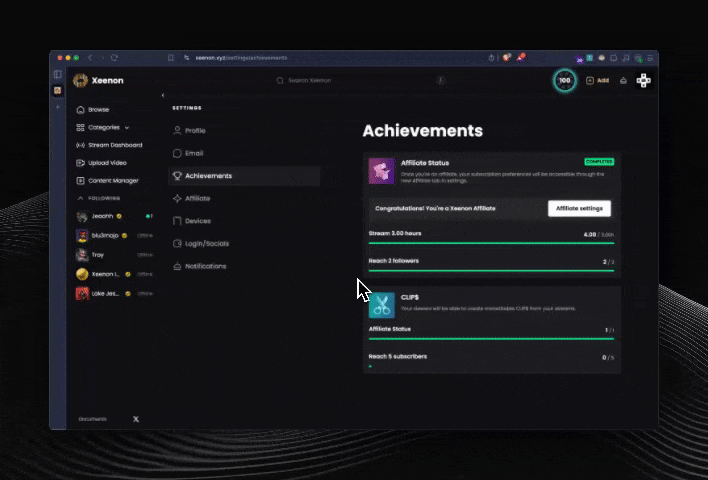
Task: Open the user avatar menu
Action: (x=643, y=80)
